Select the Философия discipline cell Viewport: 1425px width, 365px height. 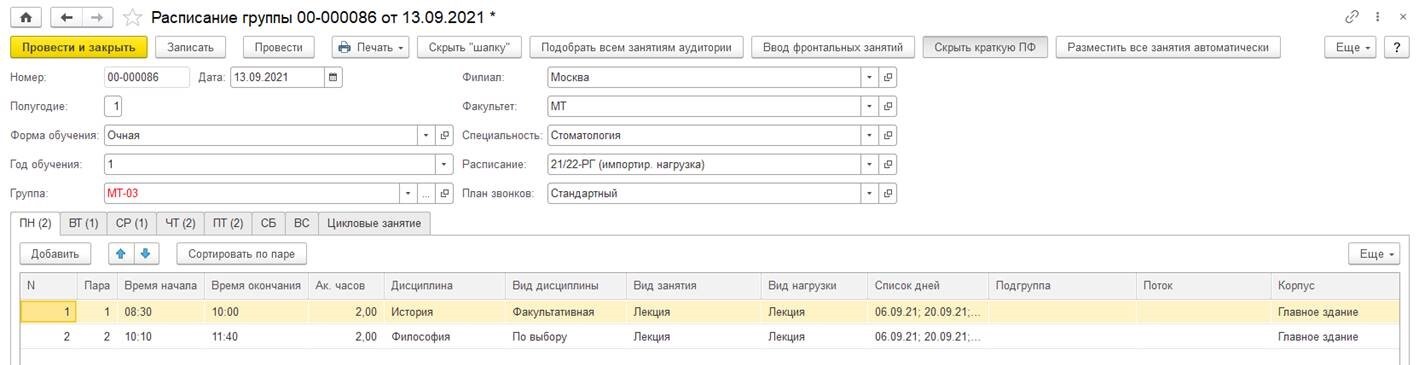pos(443,337)
